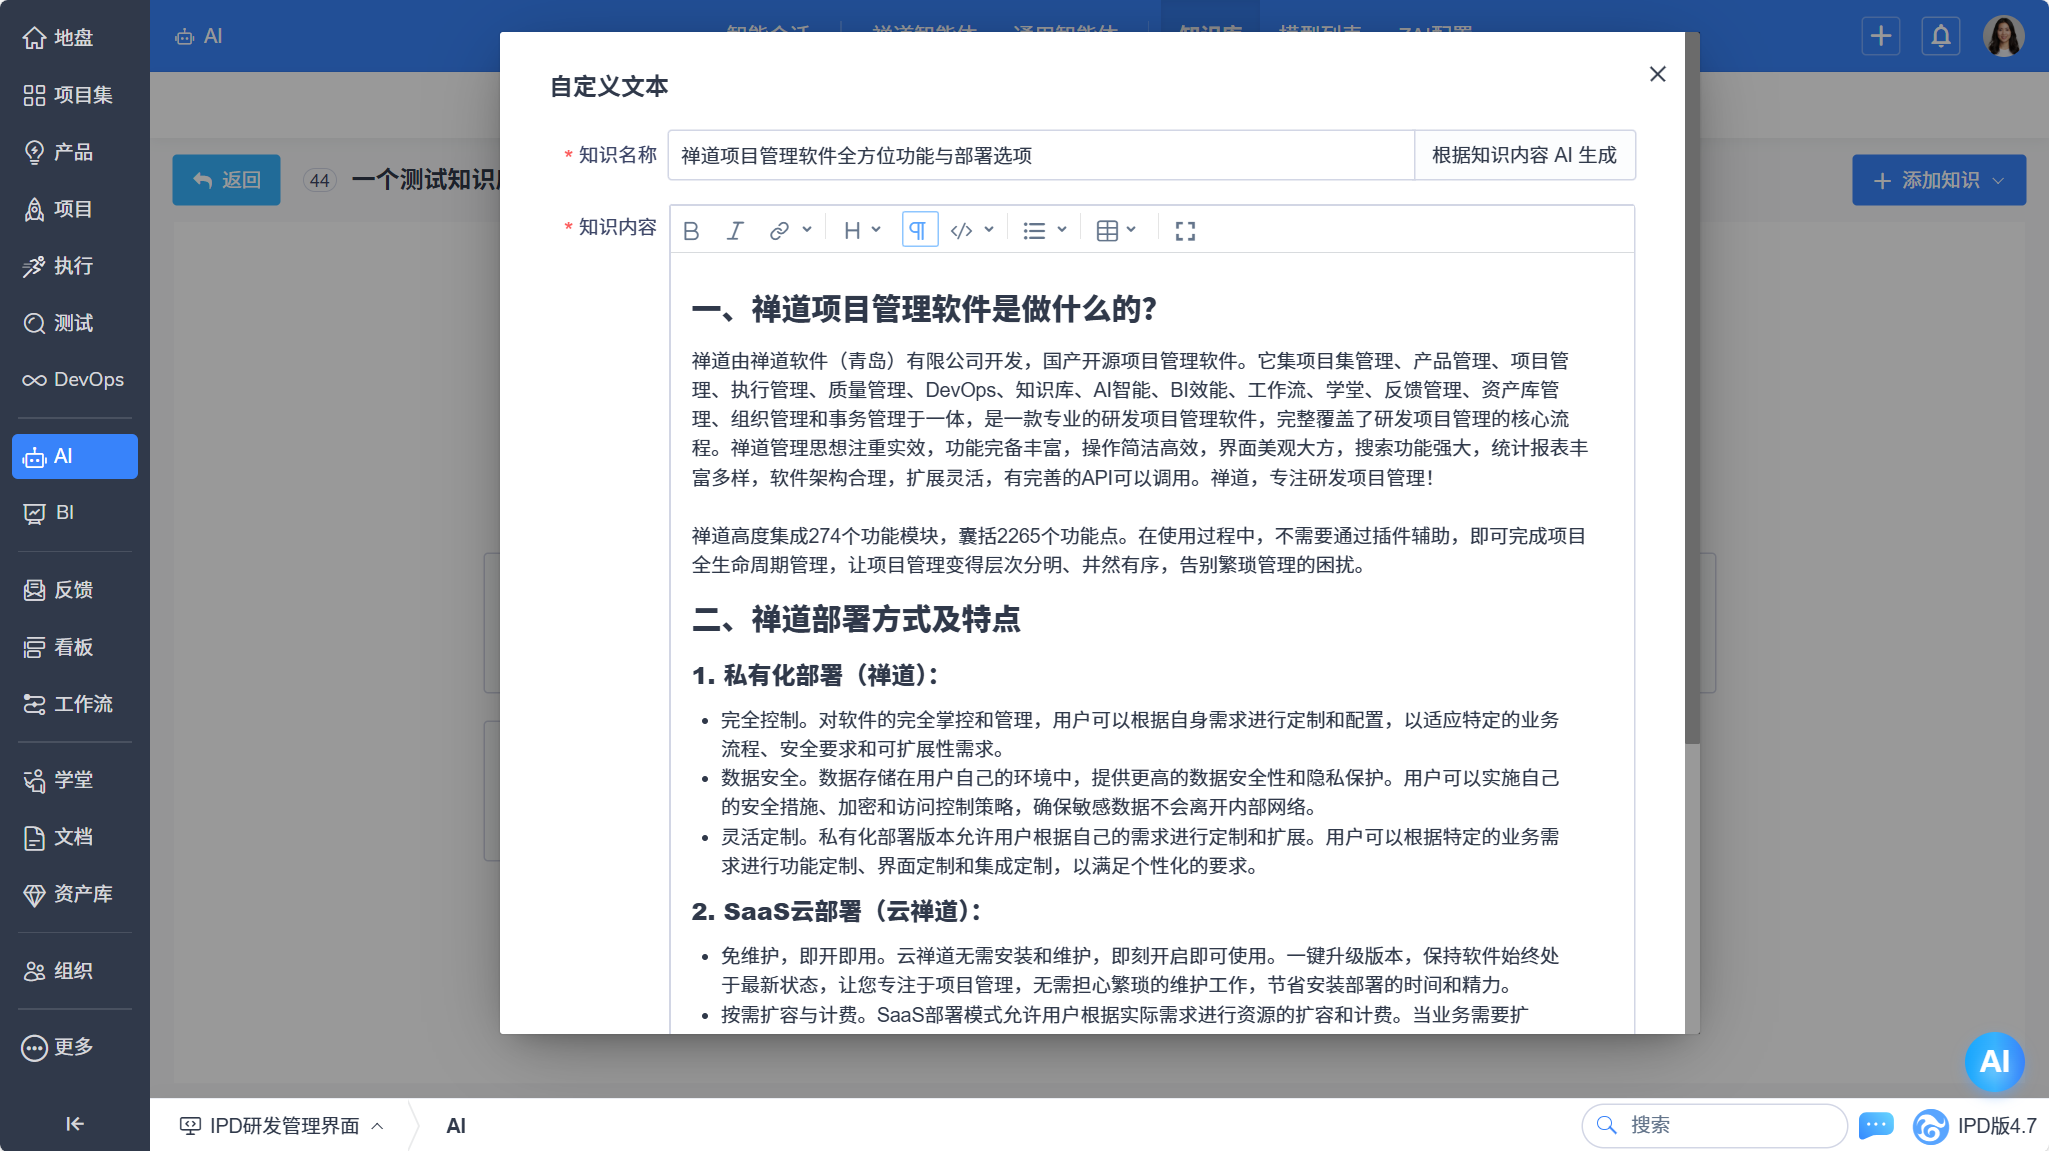
Task: Enter fullscreen editor mode
Action: click(1185, 231)
